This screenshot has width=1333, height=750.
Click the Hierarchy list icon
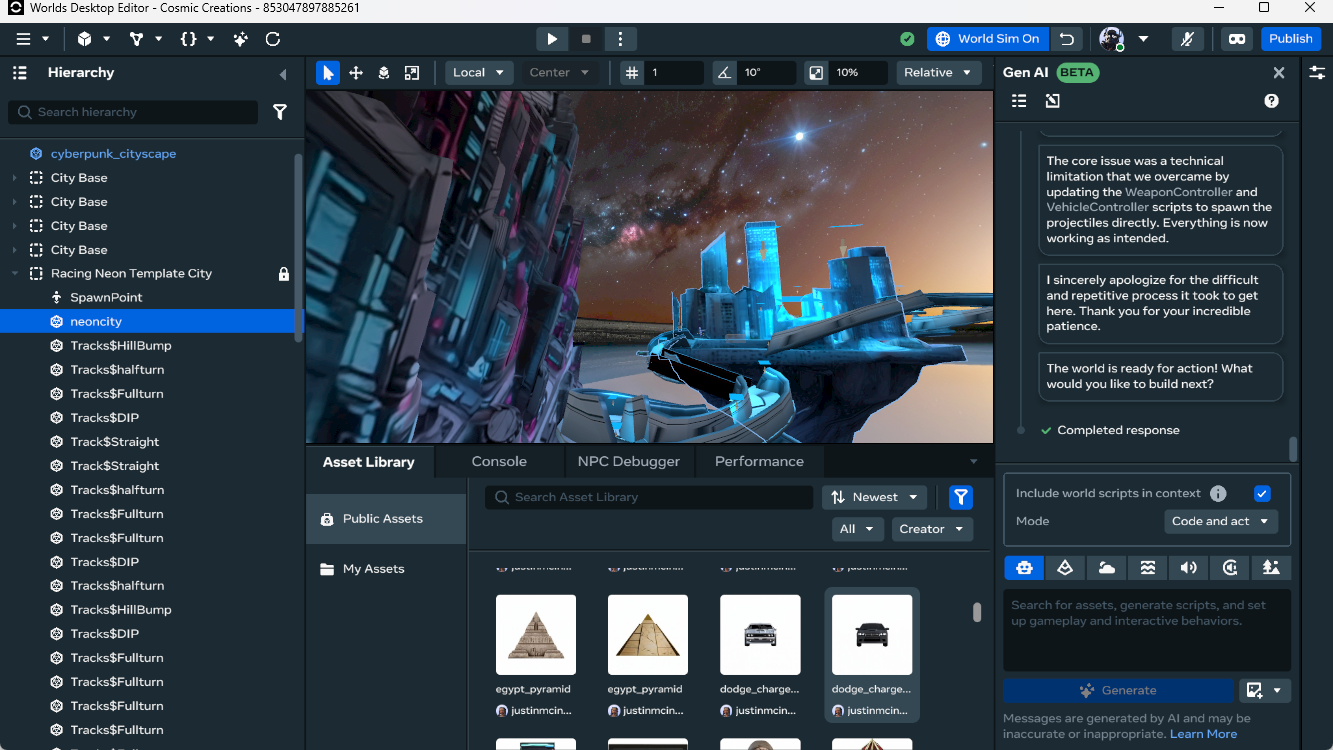pyautogui.click(x=19, y=73)
